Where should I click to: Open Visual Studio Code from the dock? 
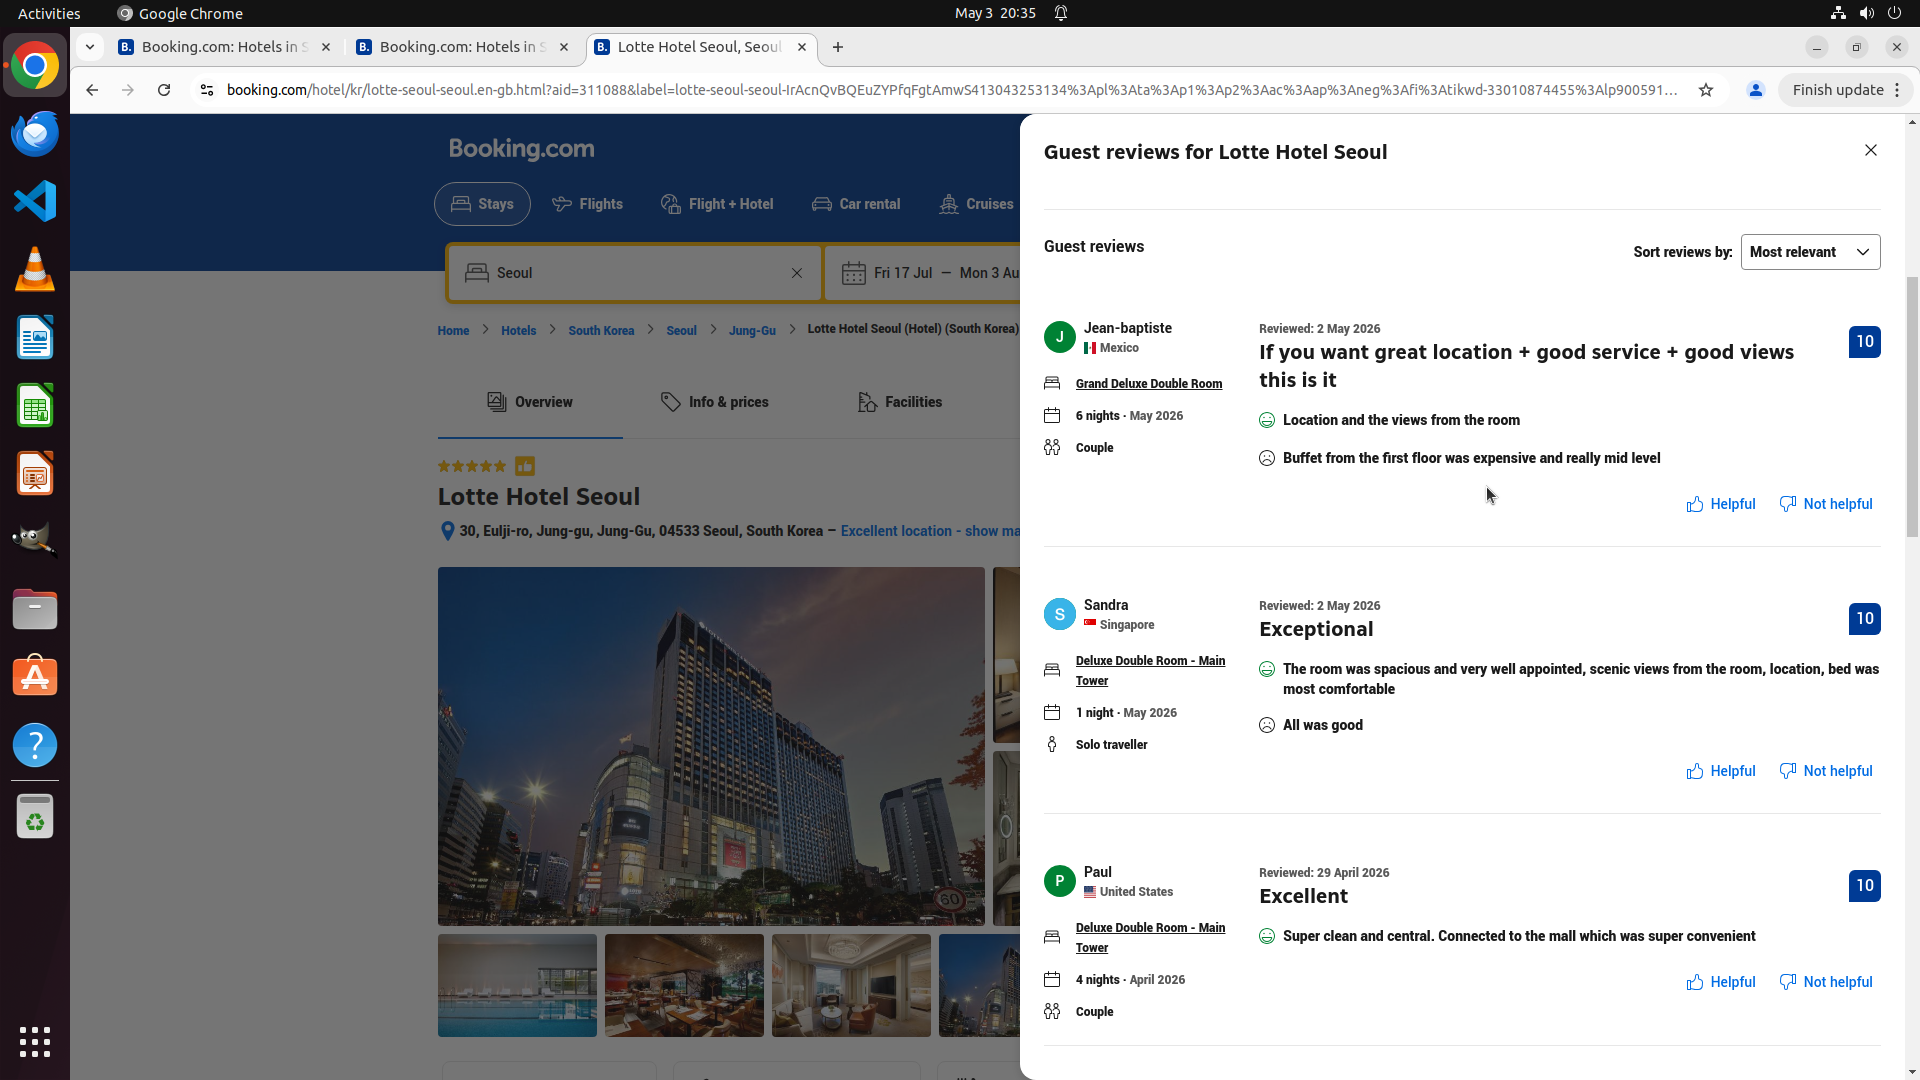[x=35, y=201]
